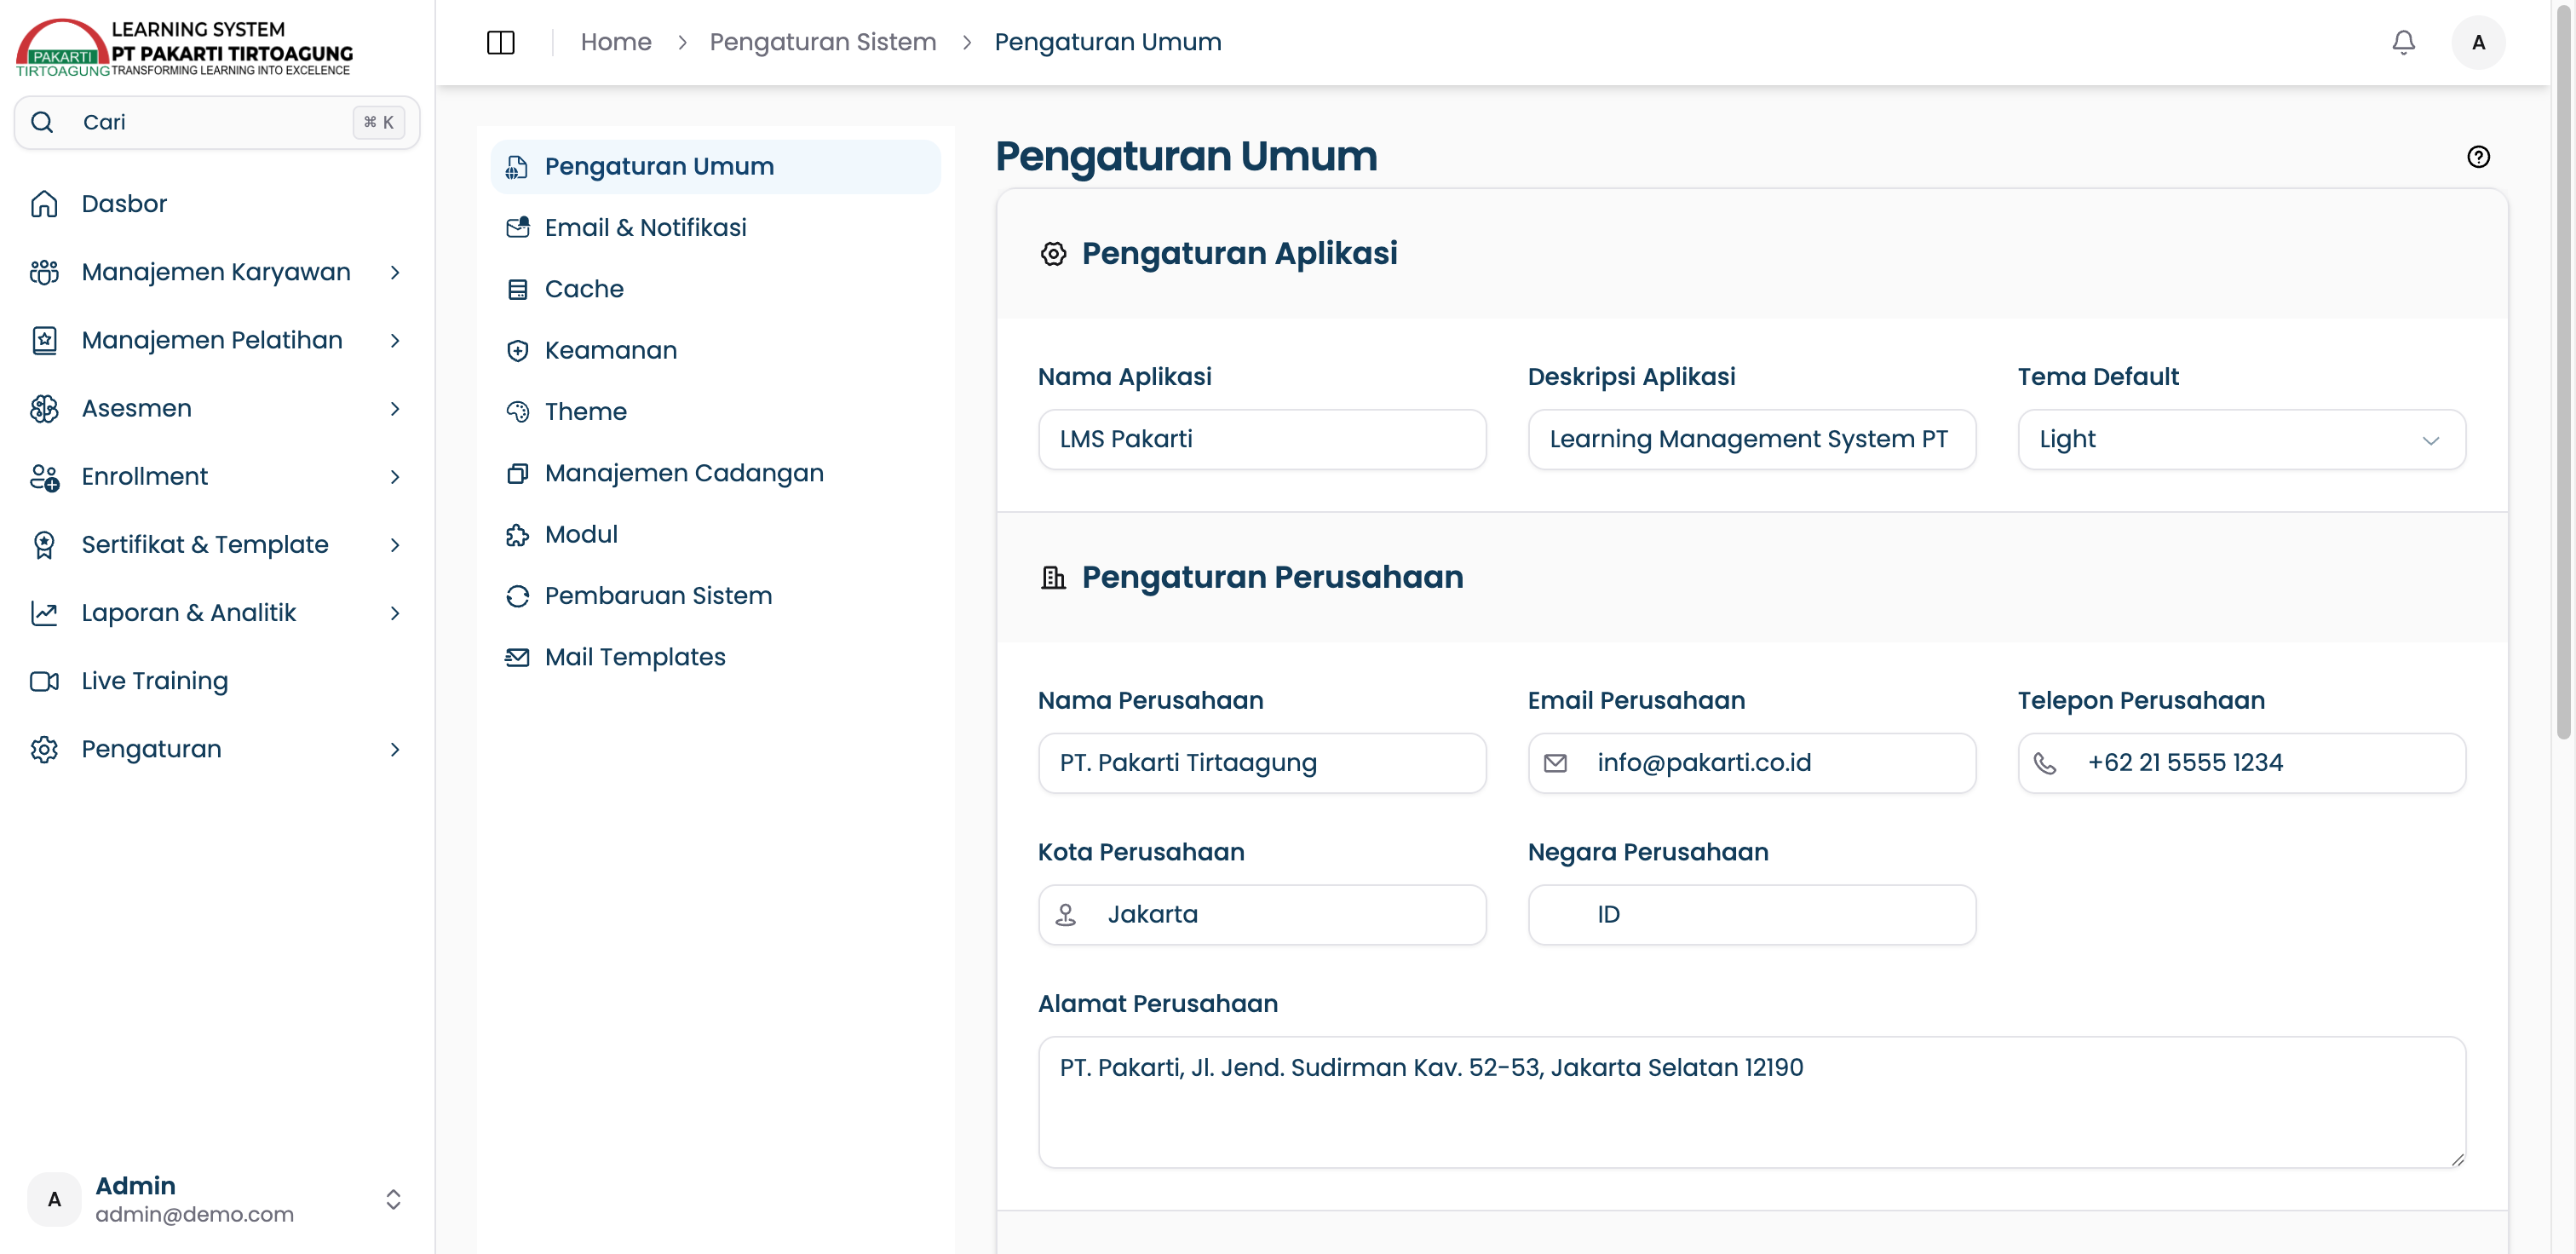Click the PT Pakarti Tirtoagung logo

[184, 47]
